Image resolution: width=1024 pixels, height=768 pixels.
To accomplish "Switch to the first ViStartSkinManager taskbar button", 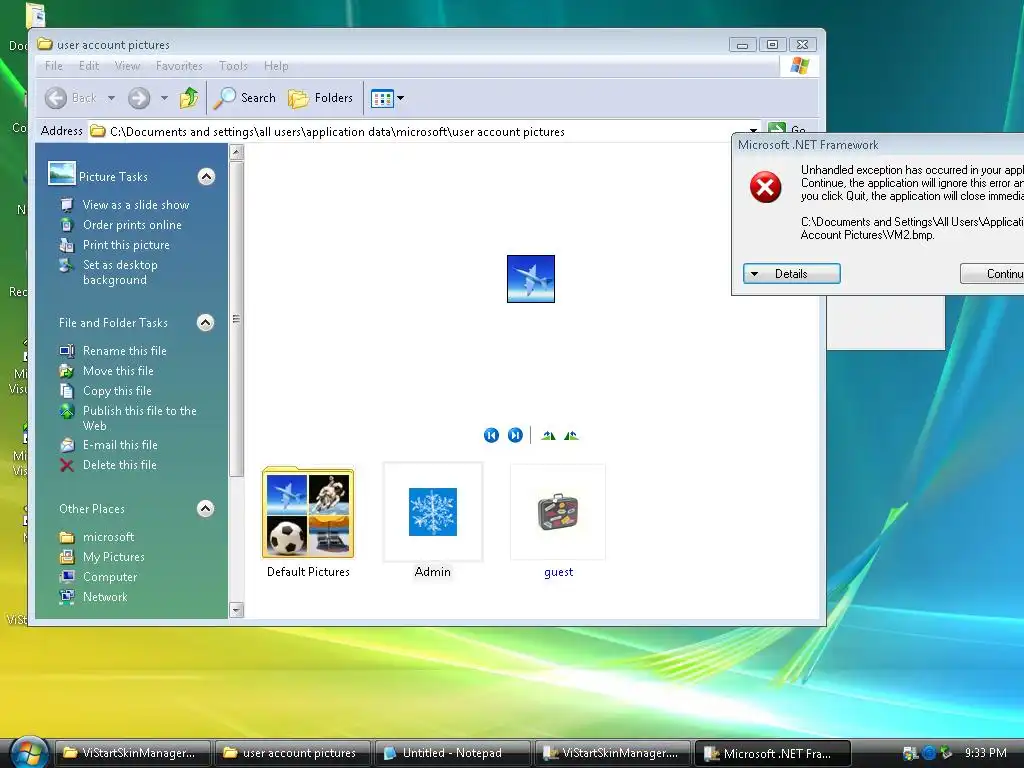I will (133, 753).
